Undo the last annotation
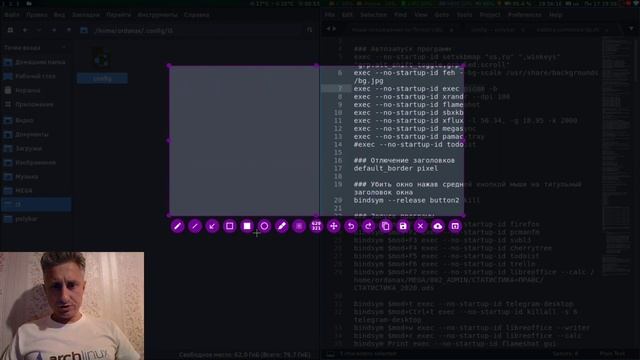Image resolution: width=640 pixels, height=360 pixels. point(351,226)
